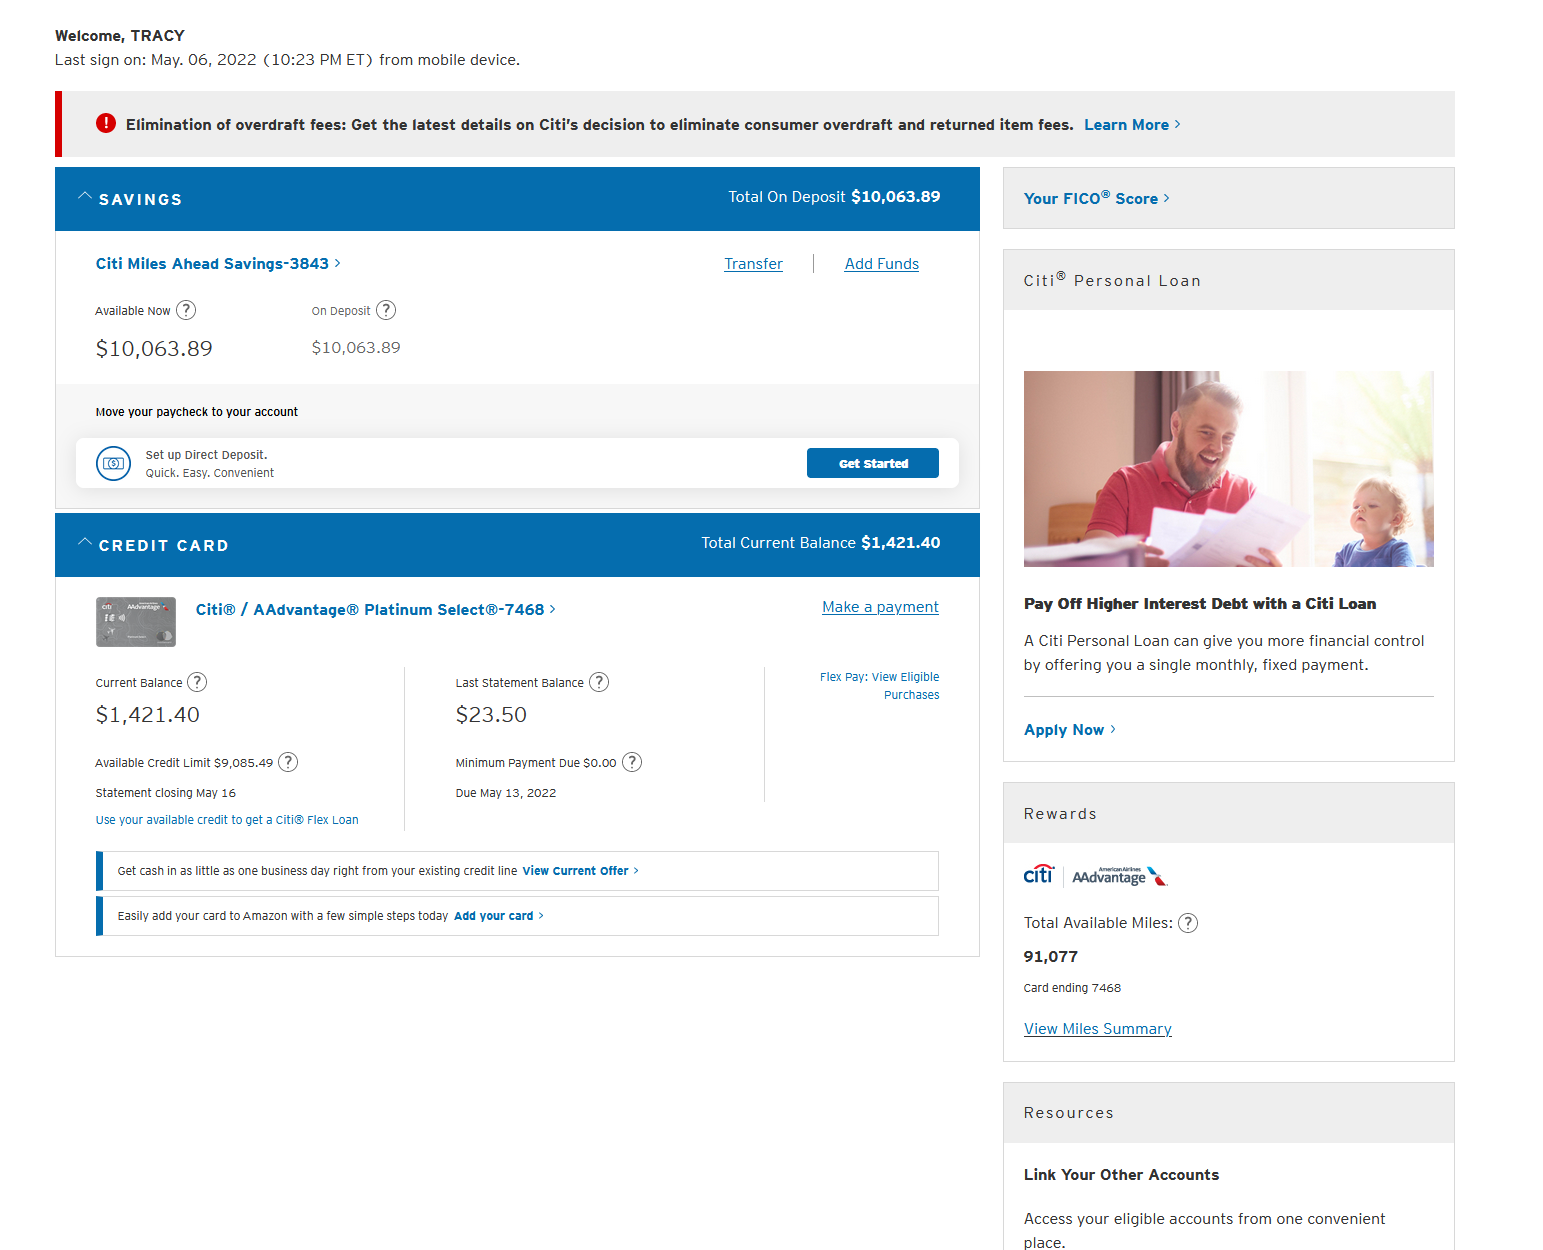This screenshot has width=1543, height=1250.
Task: Click 'Pay Off Higher Interest Debt' heading
Action: click(1200, 604)
